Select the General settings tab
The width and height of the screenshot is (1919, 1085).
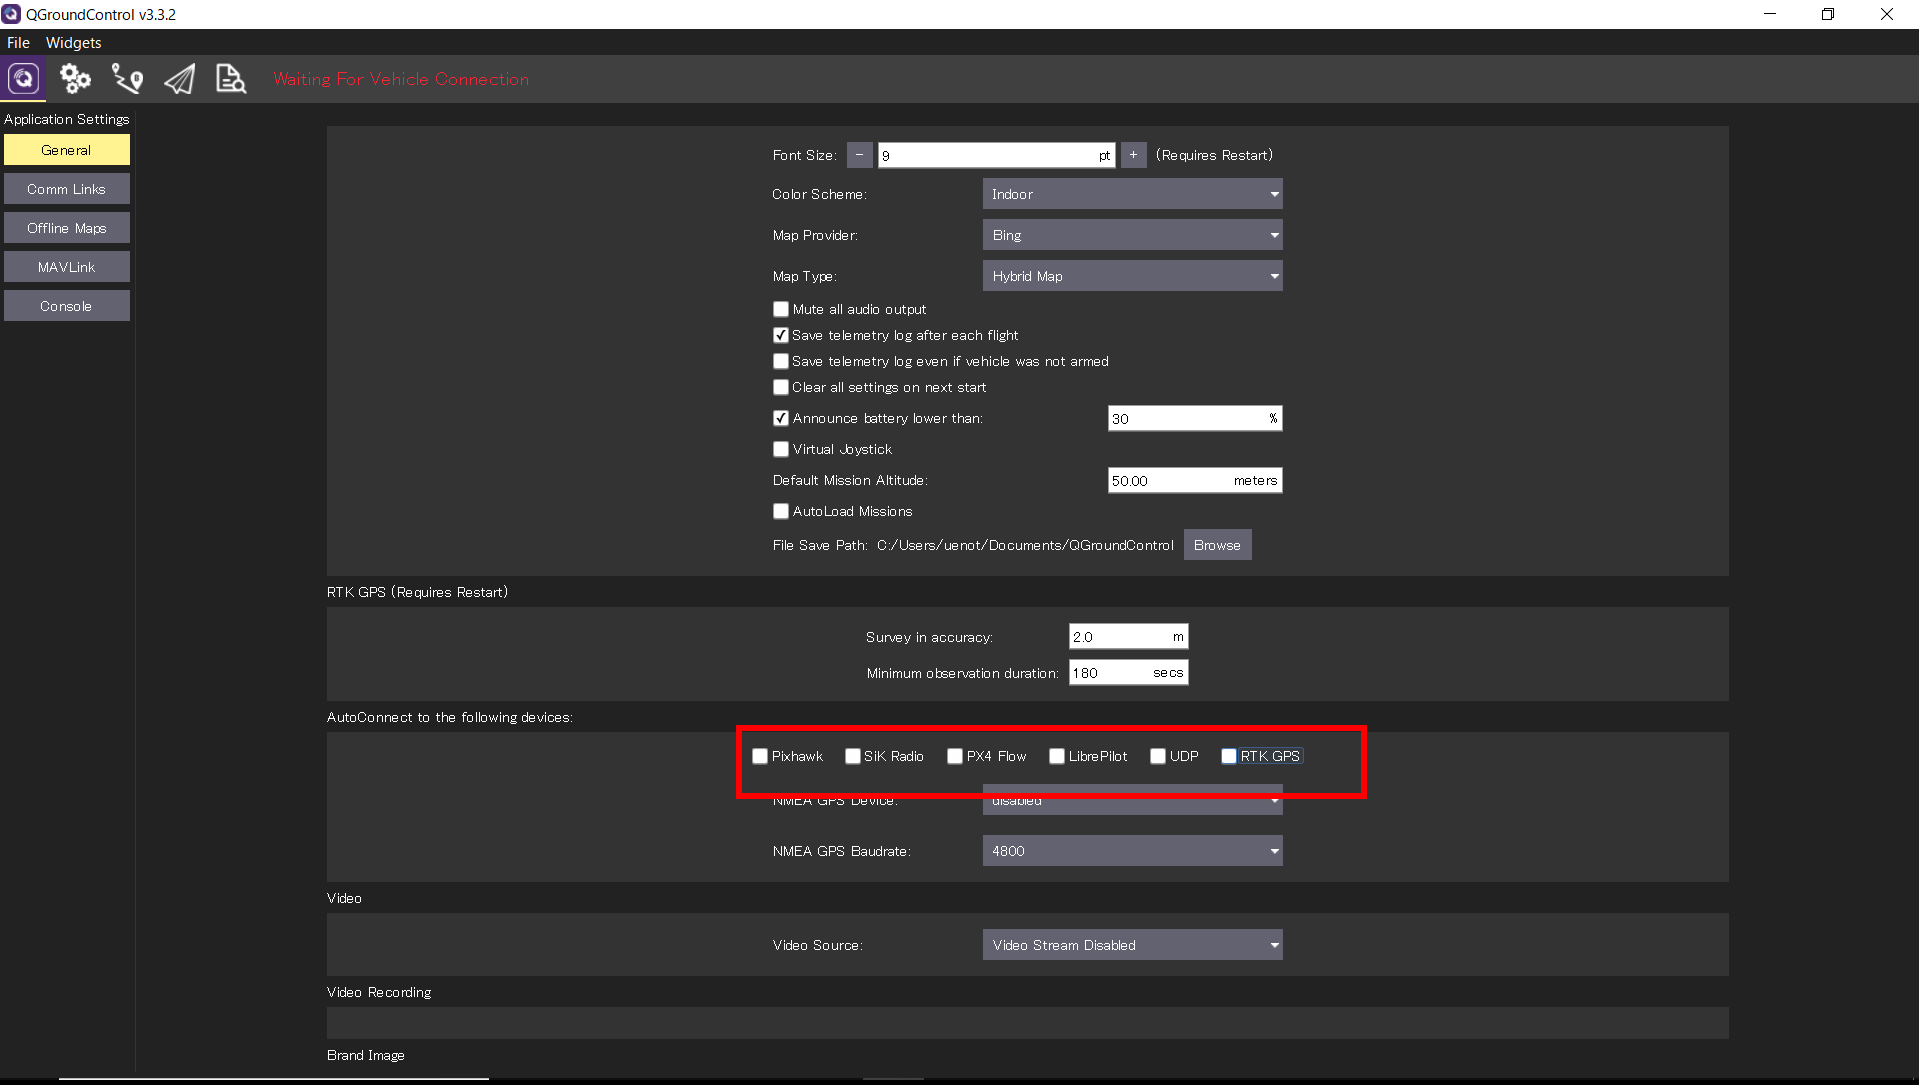coord(67,150)
